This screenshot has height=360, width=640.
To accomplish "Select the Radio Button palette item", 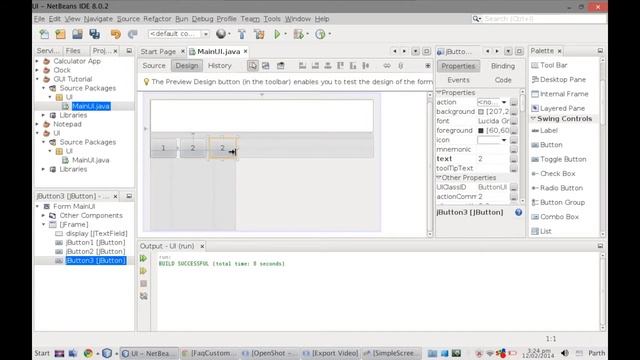I will pos(561,188).
